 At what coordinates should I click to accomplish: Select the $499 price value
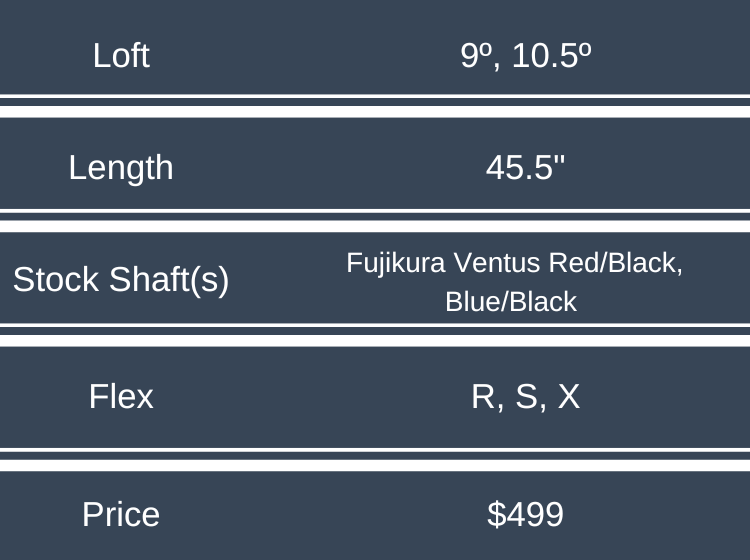526,514
